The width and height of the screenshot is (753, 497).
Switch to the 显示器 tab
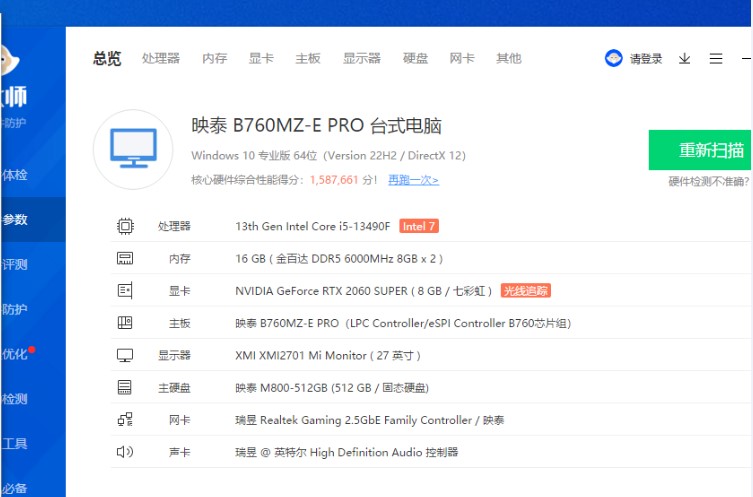[362, 59]
